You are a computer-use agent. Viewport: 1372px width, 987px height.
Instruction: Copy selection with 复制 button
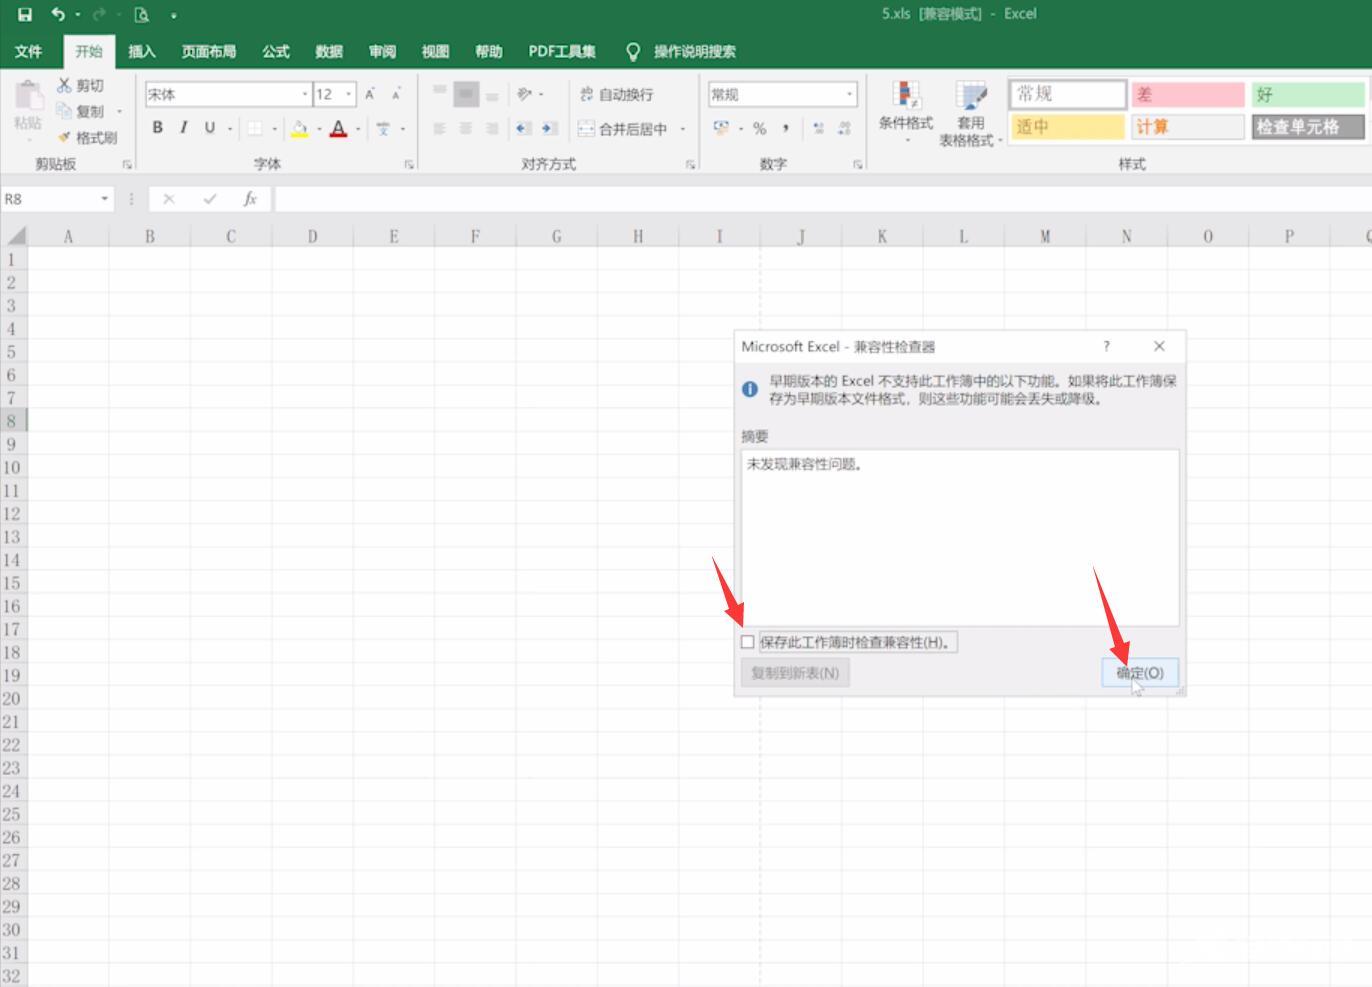(81, 111)
